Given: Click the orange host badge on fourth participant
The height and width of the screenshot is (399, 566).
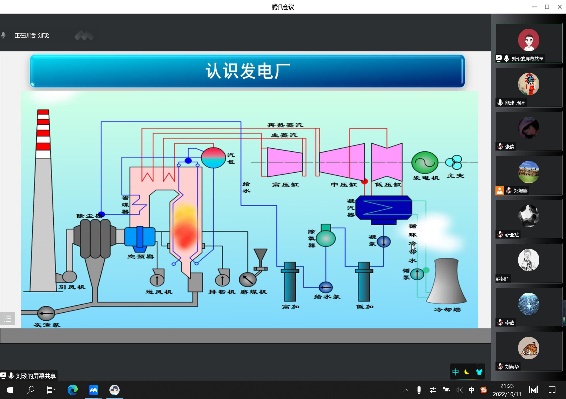Looking at the screenshot, I should tap(500, 190).
